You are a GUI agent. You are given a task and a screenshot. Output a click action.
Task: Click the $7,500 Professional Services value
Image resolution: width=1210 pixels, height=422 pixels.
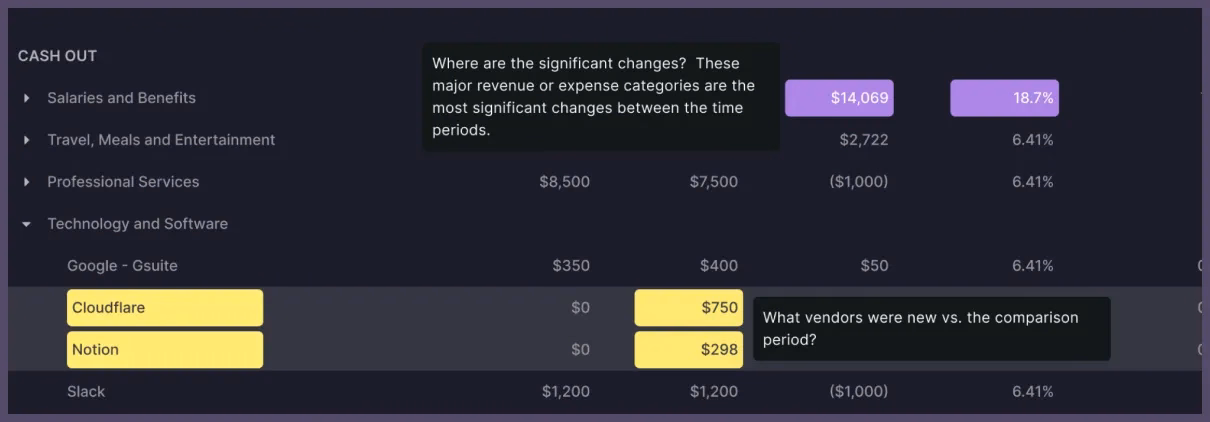click(x=713, y=182)
